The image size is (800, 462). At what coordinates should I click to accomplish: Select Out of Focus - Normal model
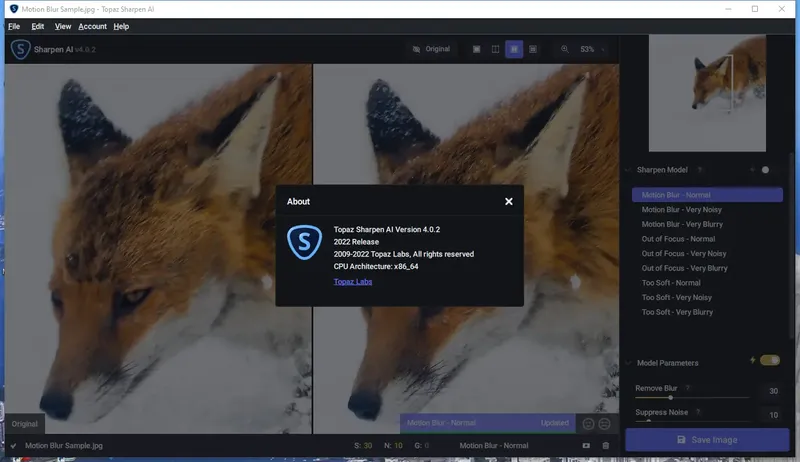(x=707, y=239)
